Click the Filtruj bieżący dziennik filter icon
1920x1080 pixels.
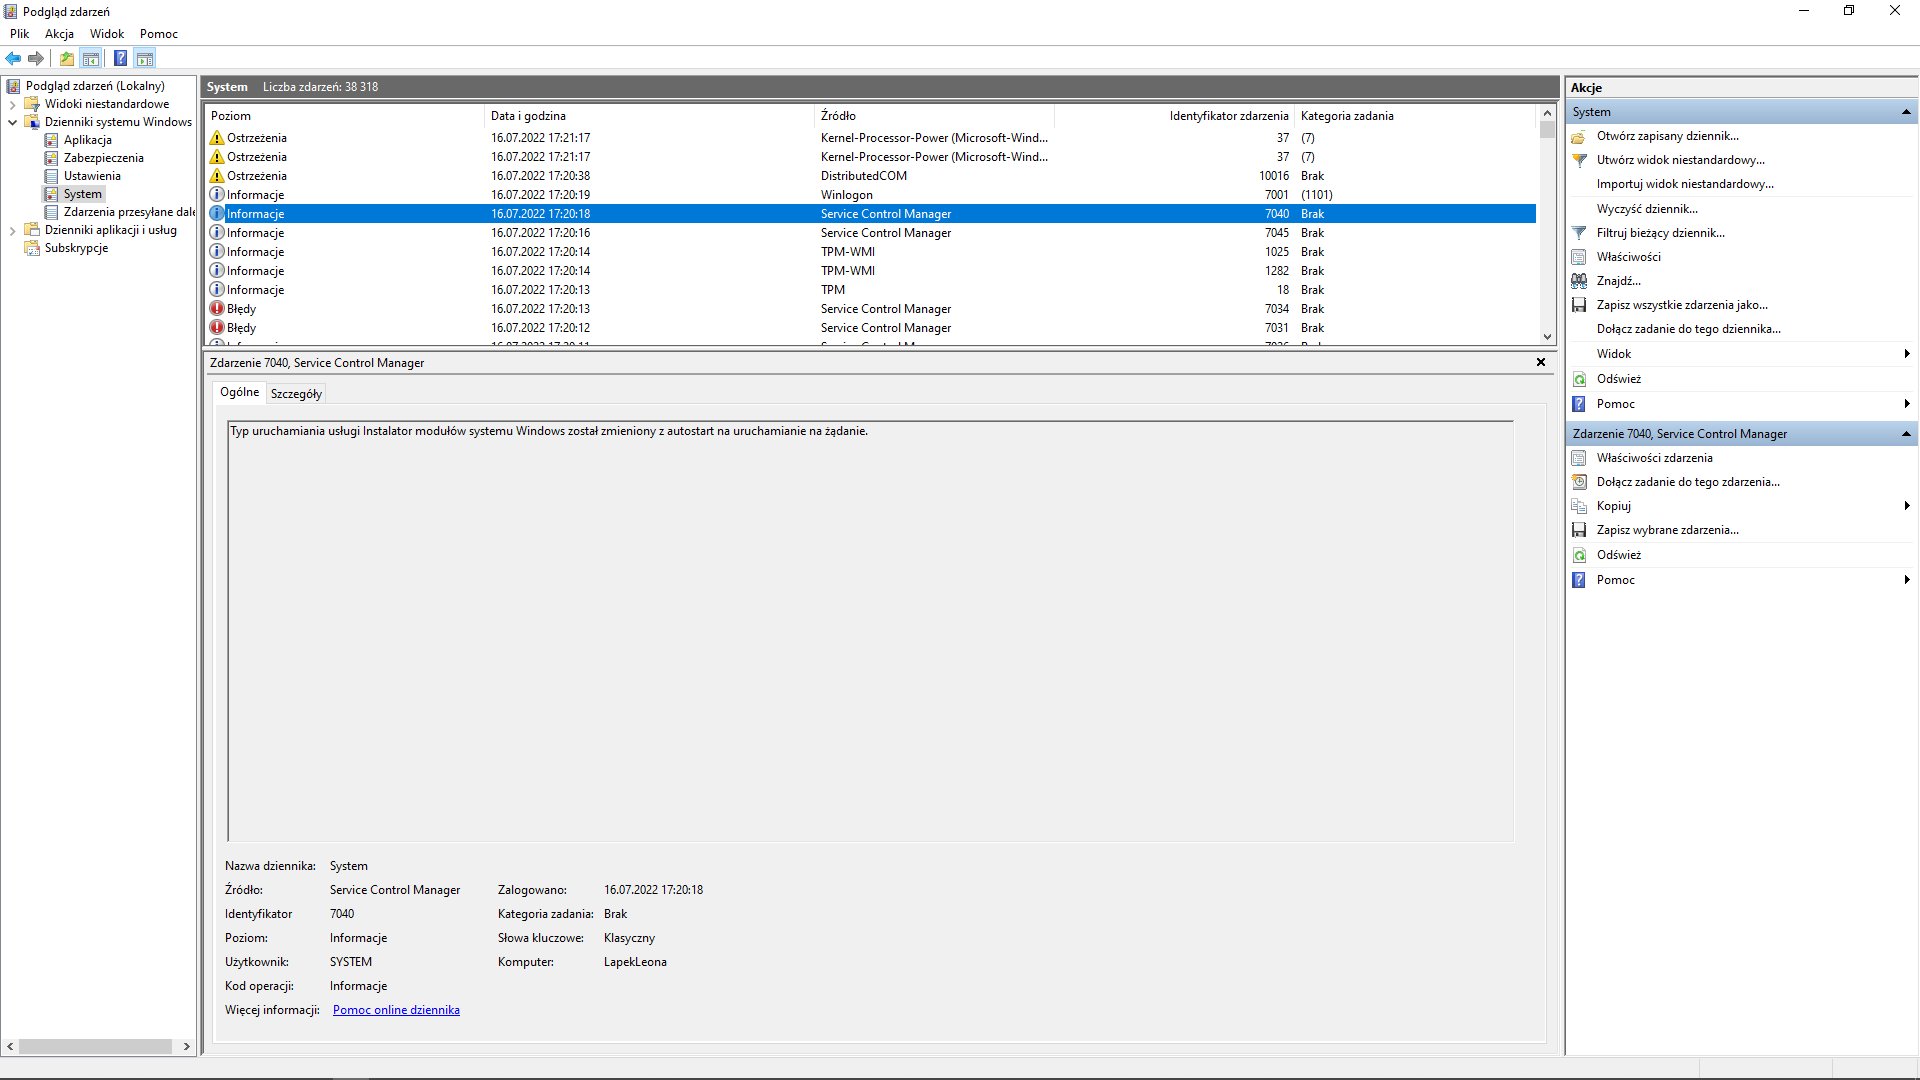(1579, 233)
